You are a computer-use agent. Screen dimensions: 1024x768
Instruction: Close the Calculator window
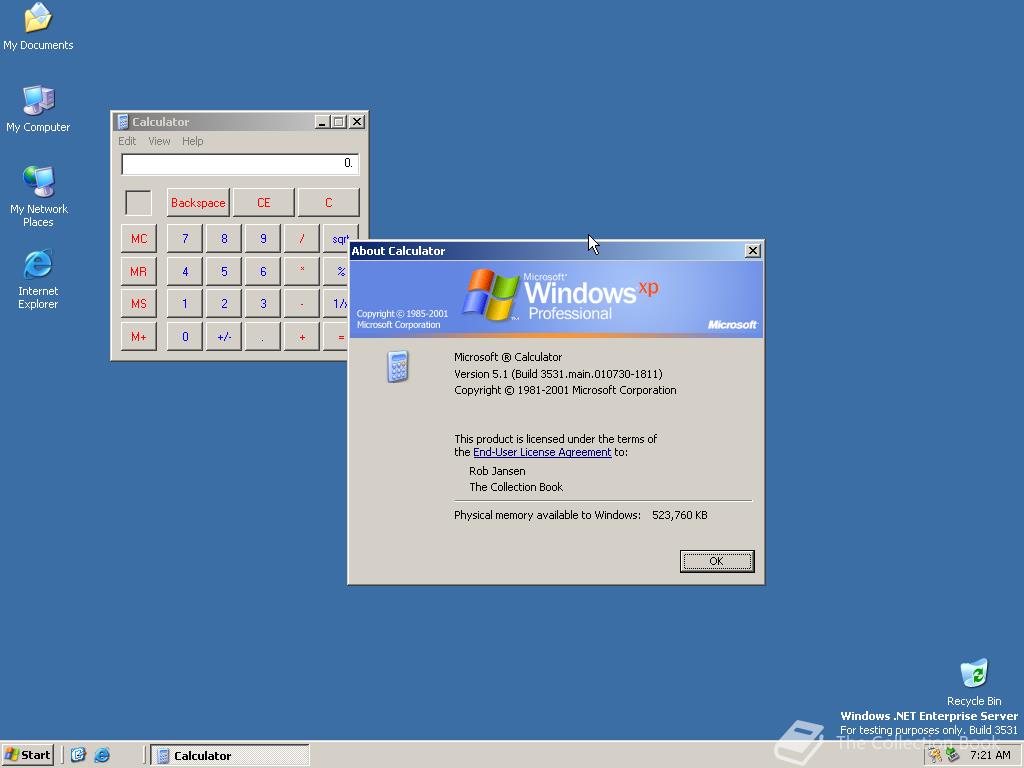[357, 121]
